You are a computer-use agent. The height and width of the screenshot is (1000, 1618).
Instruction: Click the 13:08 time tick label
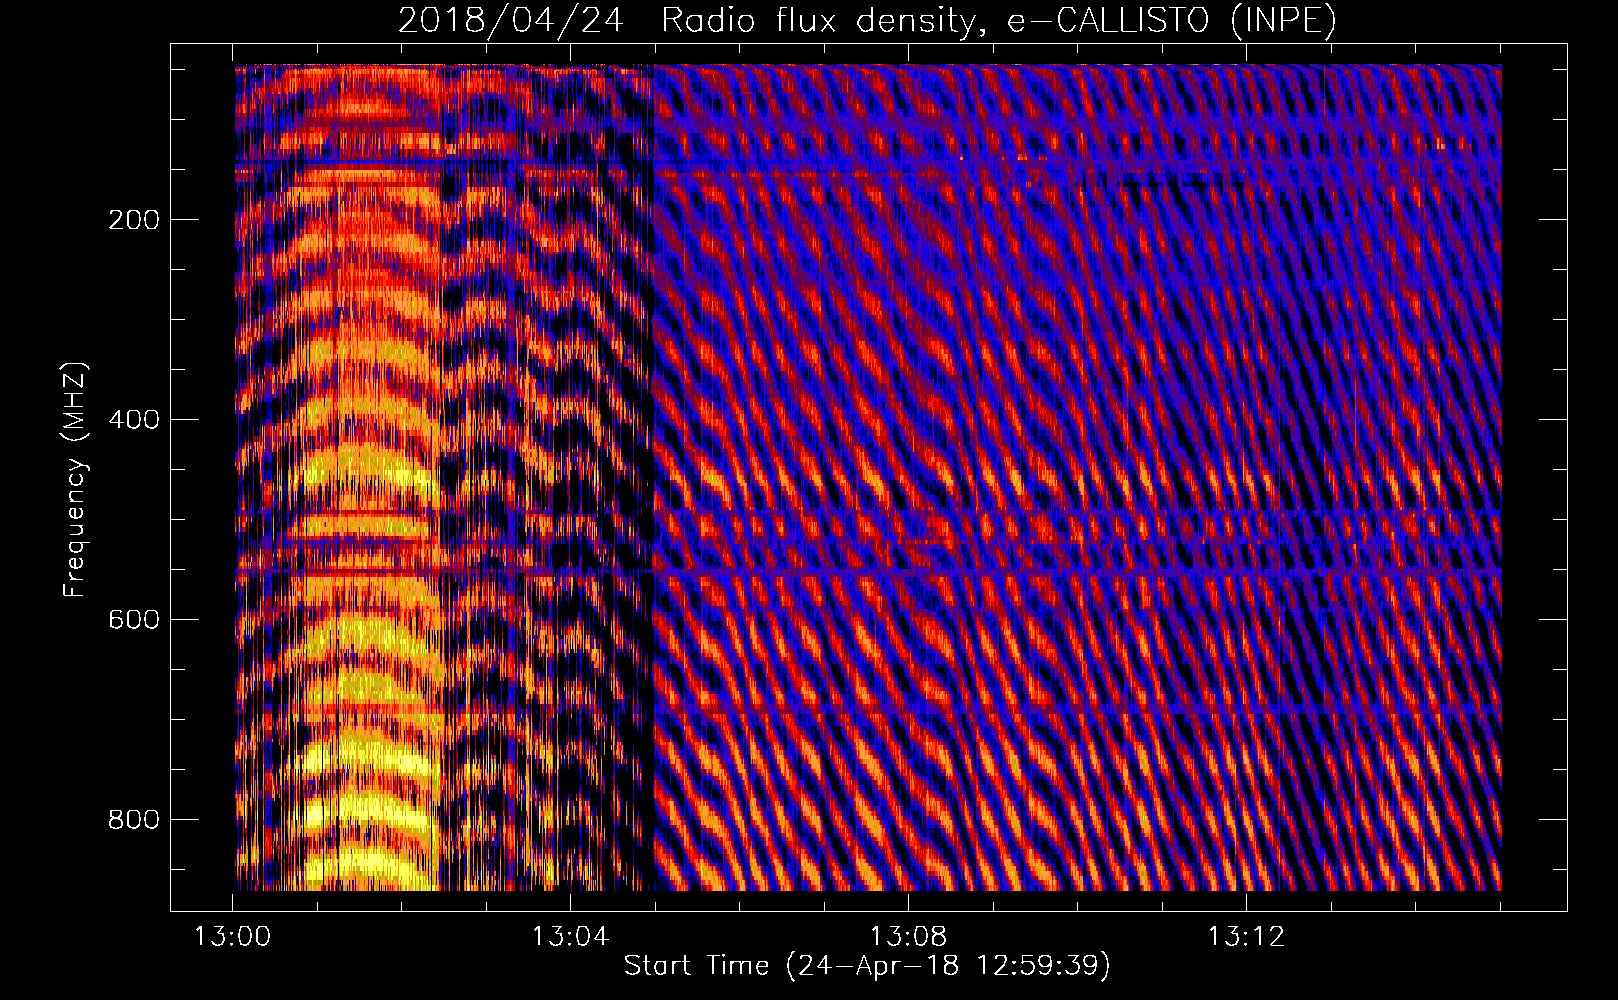(908, 937)
